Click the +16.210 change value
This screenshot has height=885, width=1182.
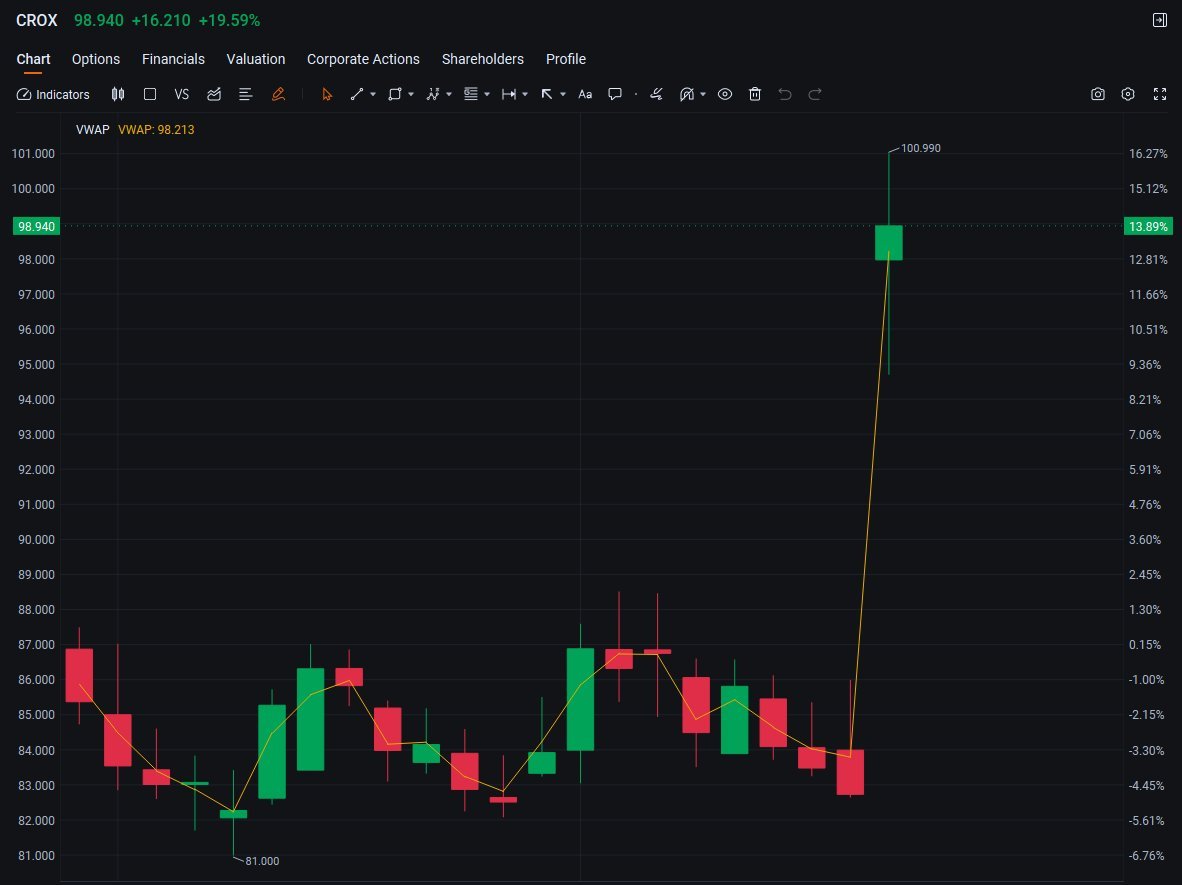click(161, 20)
